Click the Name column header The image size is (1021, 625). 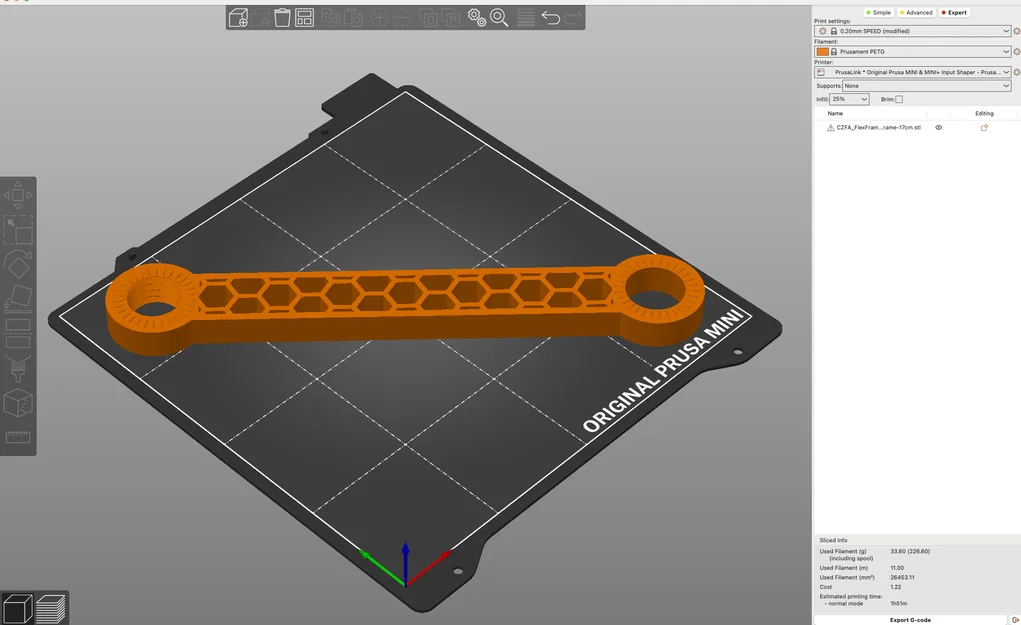(835, 113)
